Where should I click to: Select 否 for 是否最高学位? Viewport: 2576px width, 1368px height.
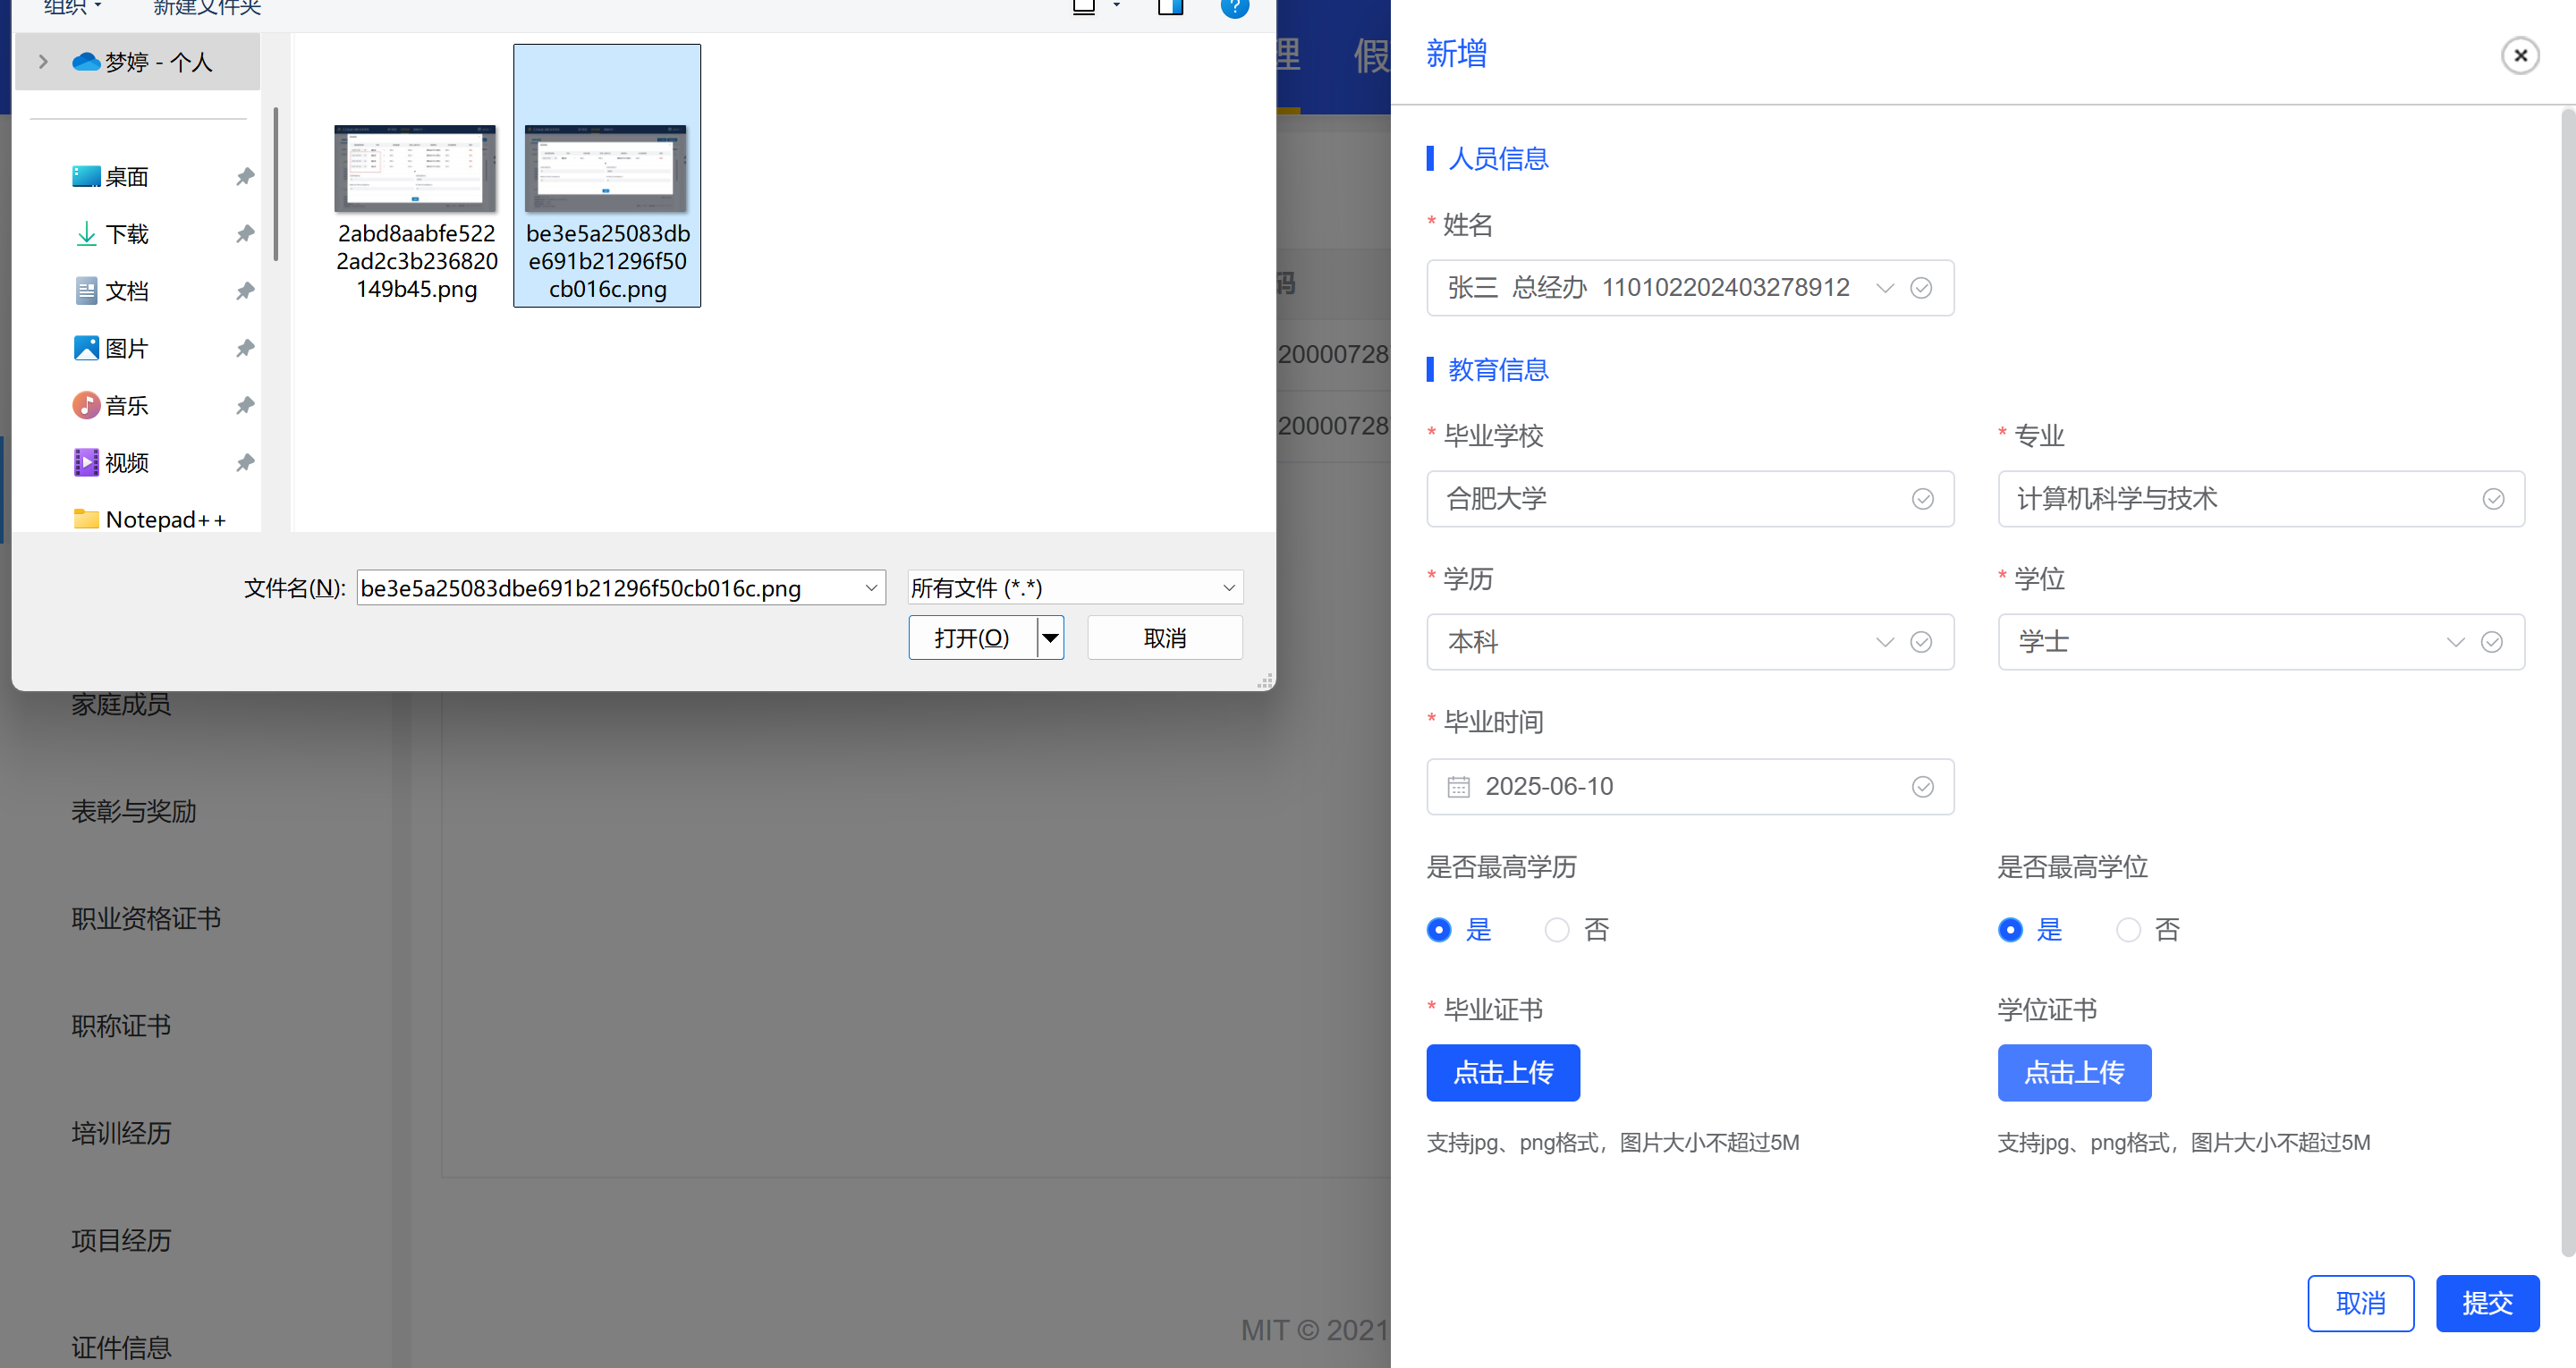click(2127, 930)
